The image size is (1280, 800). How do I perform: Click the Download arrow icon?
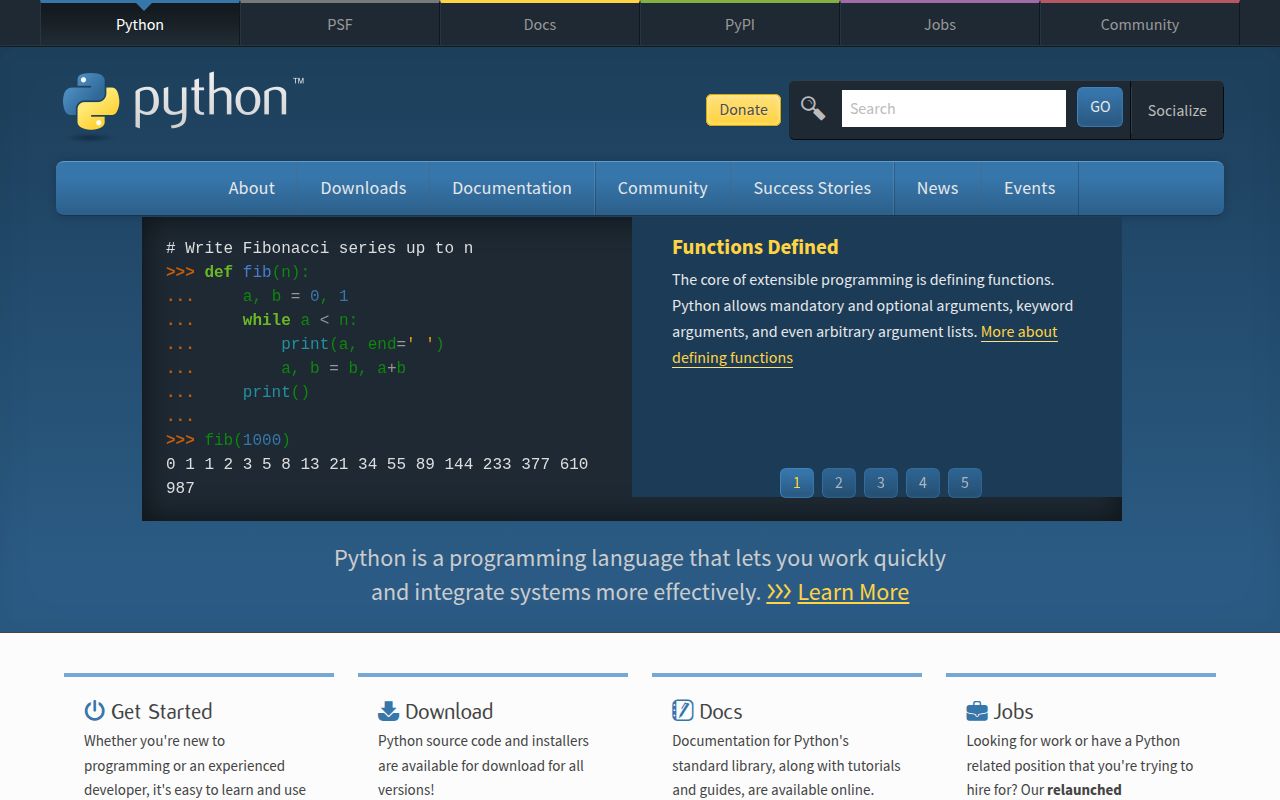click(388, 711)
